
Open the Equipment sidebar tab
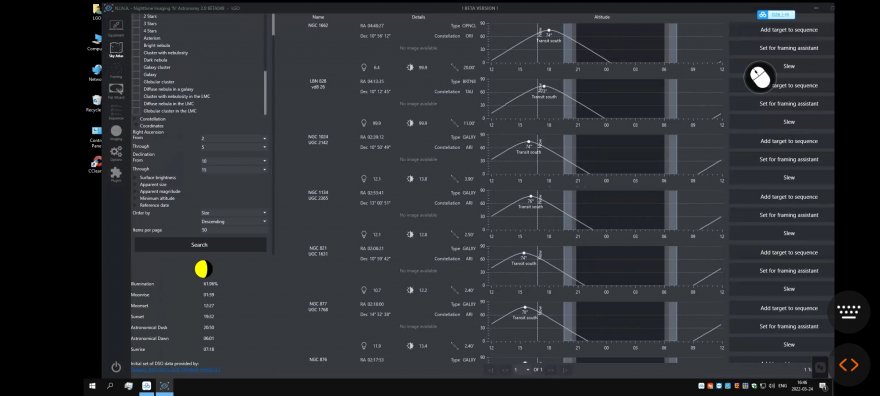point(116,26)
